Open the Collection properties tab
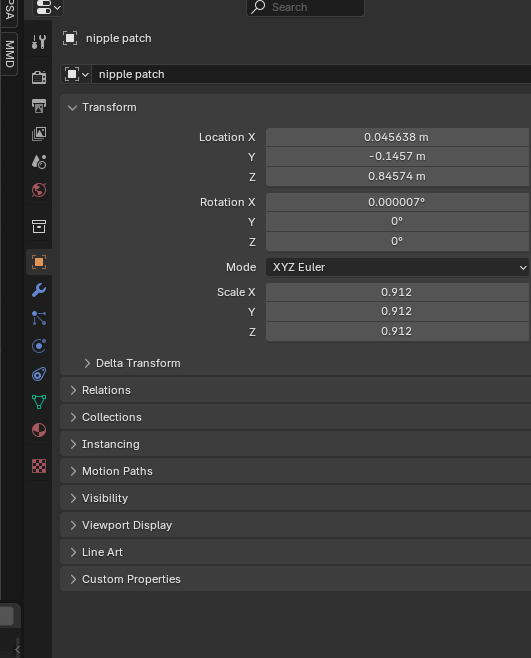This screenshot has height=658, width=531. point(39,227)
